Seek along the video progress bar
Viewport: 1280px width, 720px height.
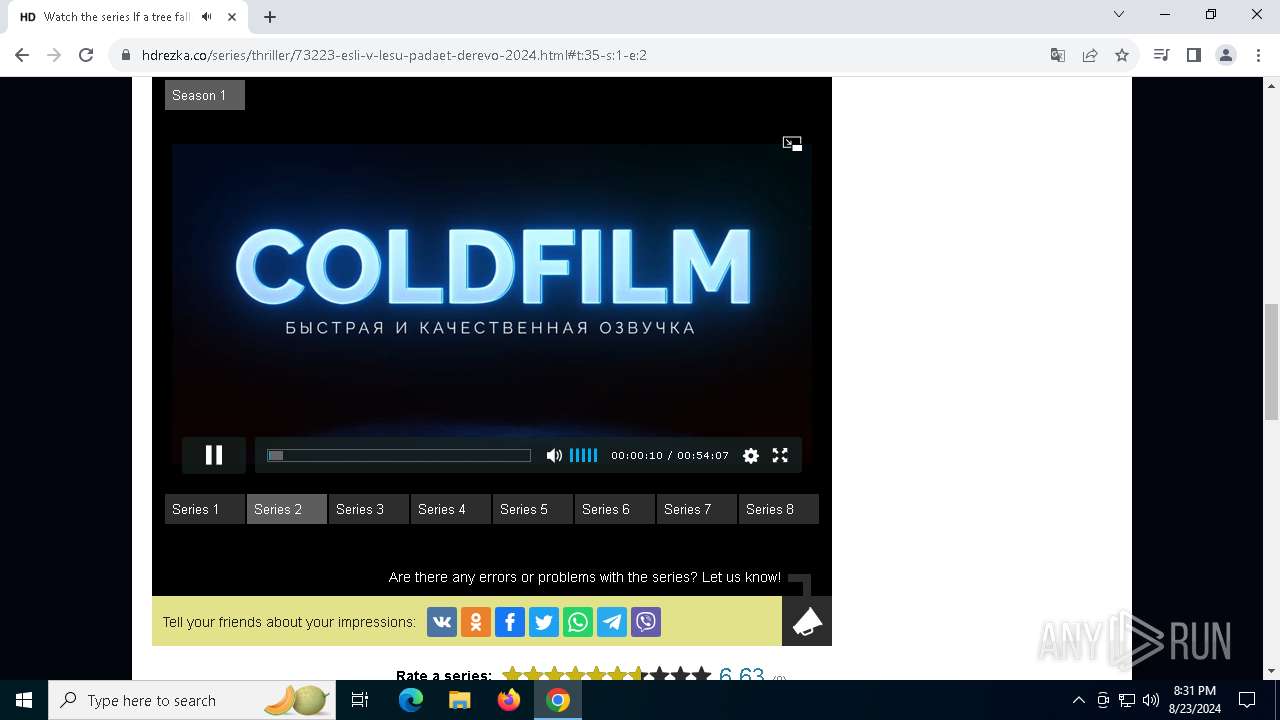[x=399, y=455]
